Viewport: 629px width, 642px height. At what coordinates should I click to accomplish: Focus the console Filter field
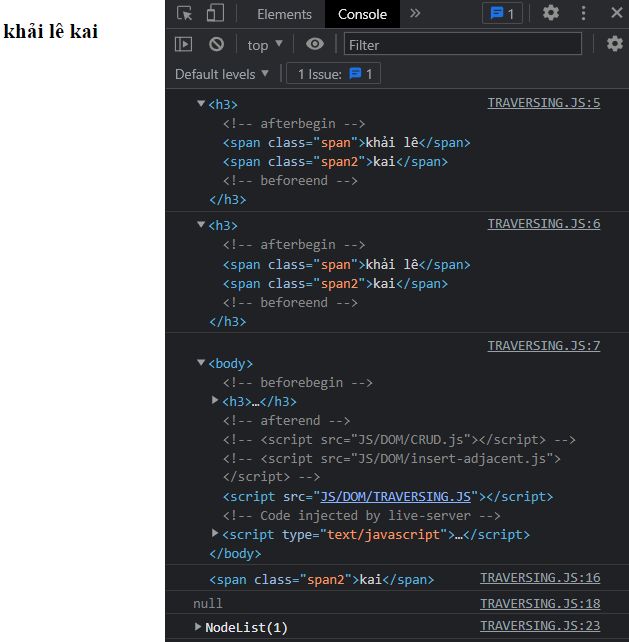click(x=463, y=44)
